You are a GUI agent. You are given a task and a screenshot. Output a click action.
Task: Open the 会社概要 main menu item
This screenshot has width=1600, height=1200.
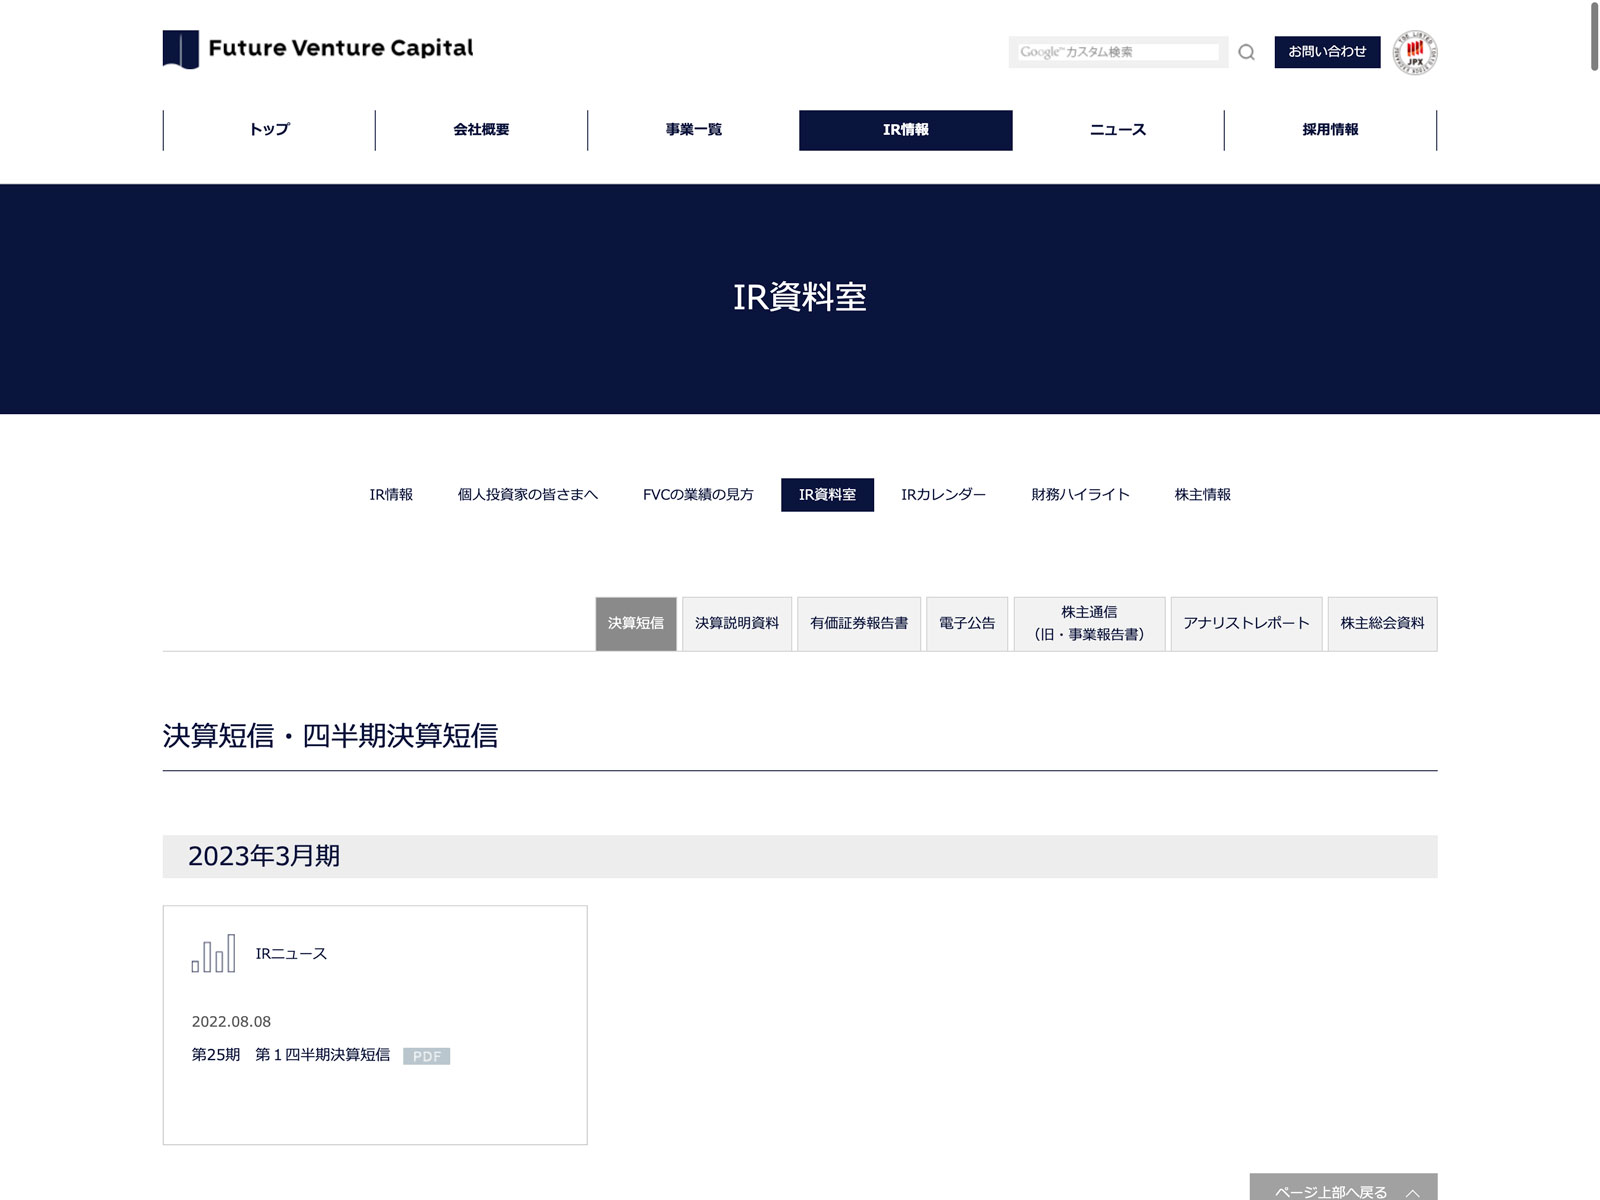click(x=481, y=130)
